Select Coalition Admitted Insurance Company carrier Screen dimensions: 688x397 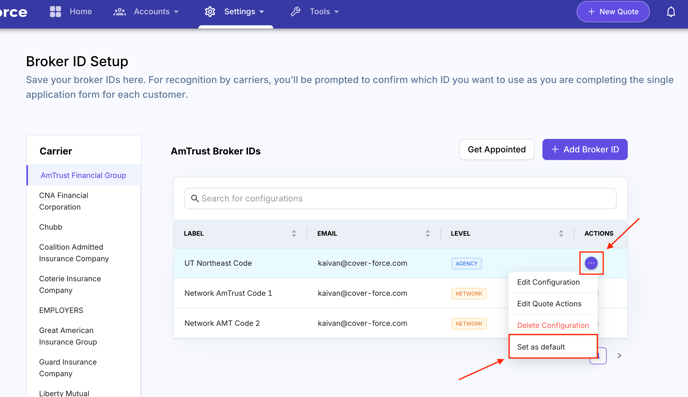74,253
